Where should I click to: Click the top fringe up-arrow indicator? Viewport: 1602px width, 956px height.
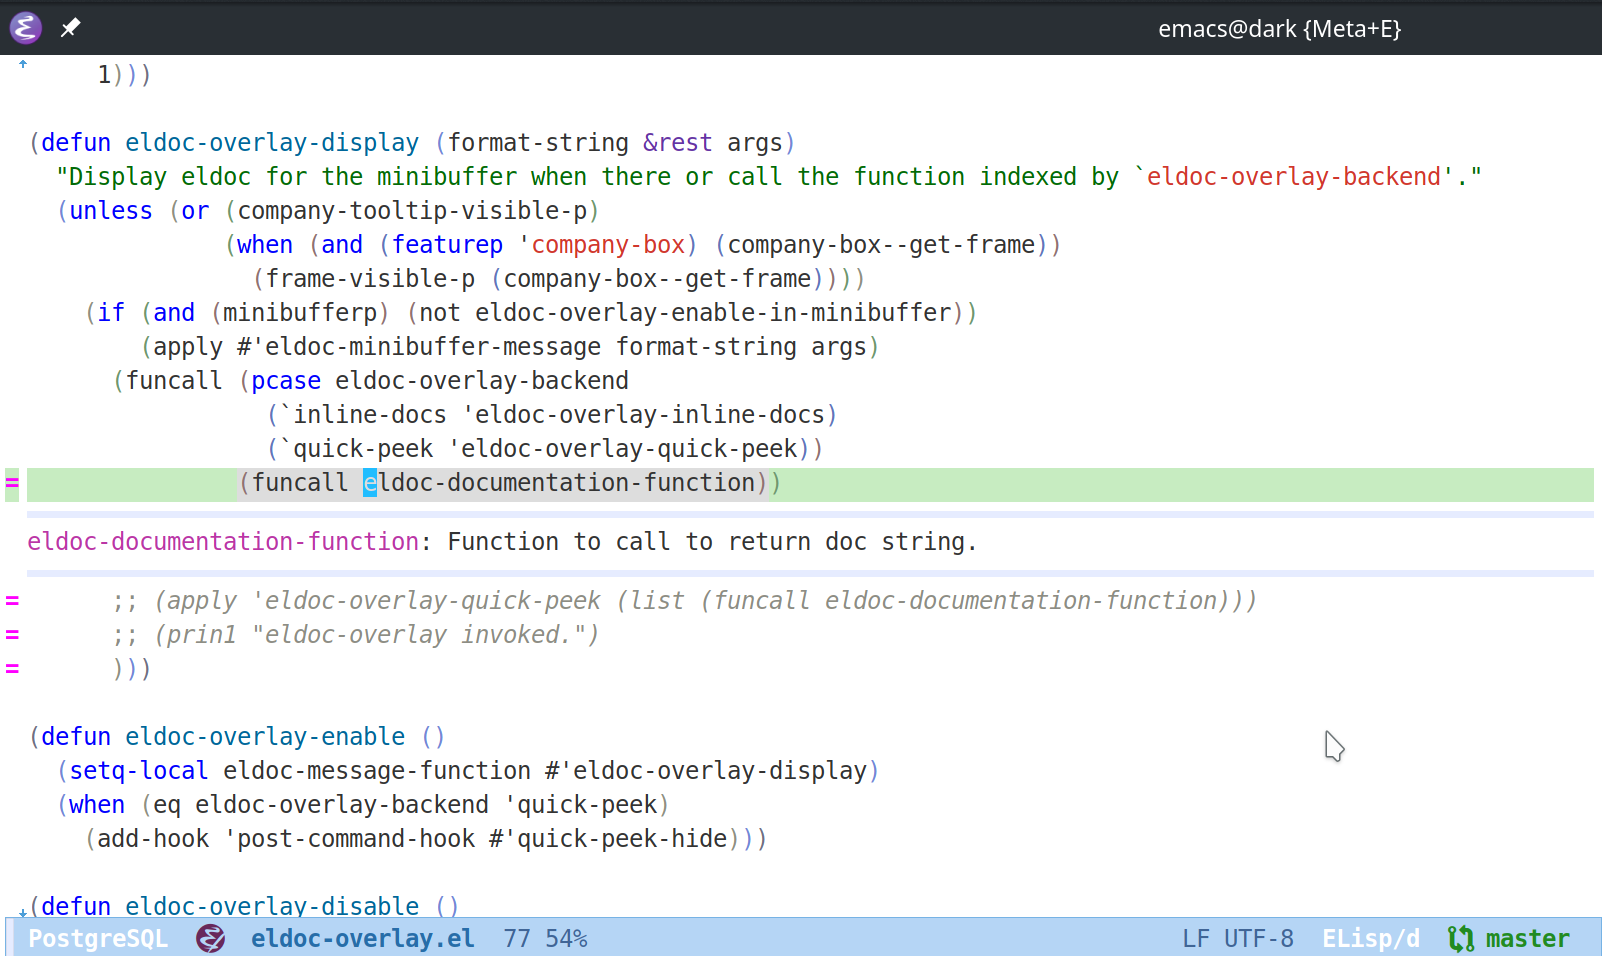coord(22,64)
